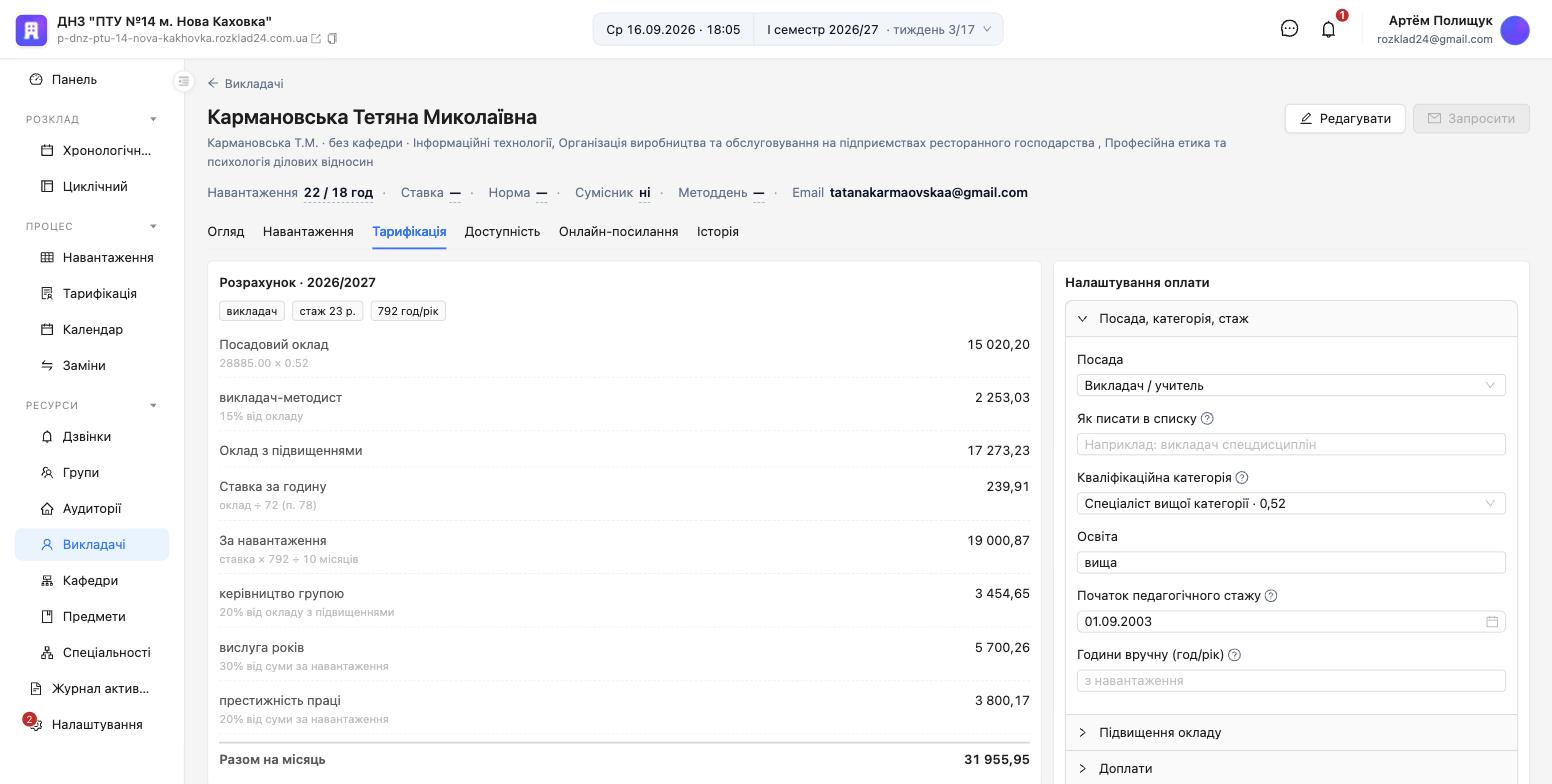Collapse 'Посада, категорія, стаж' section

tap(1291, 319)
